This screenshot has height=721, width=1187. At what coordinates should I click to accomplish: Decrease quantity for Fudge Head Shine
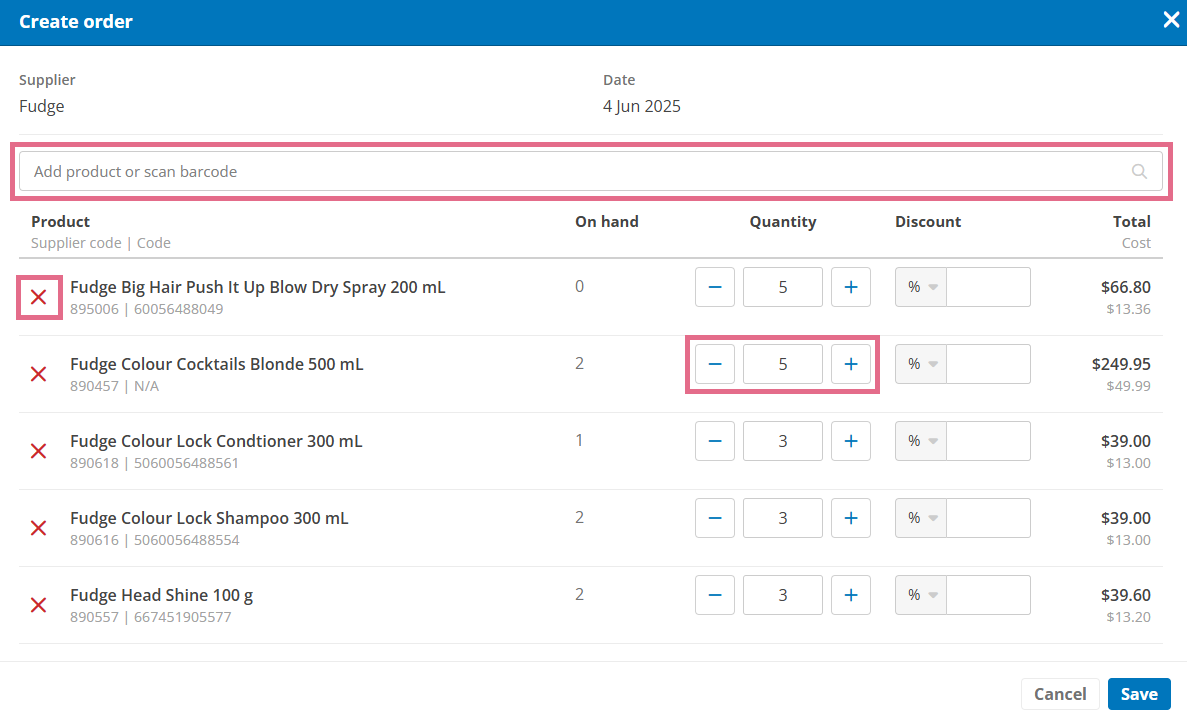click(x=715, y=595)
